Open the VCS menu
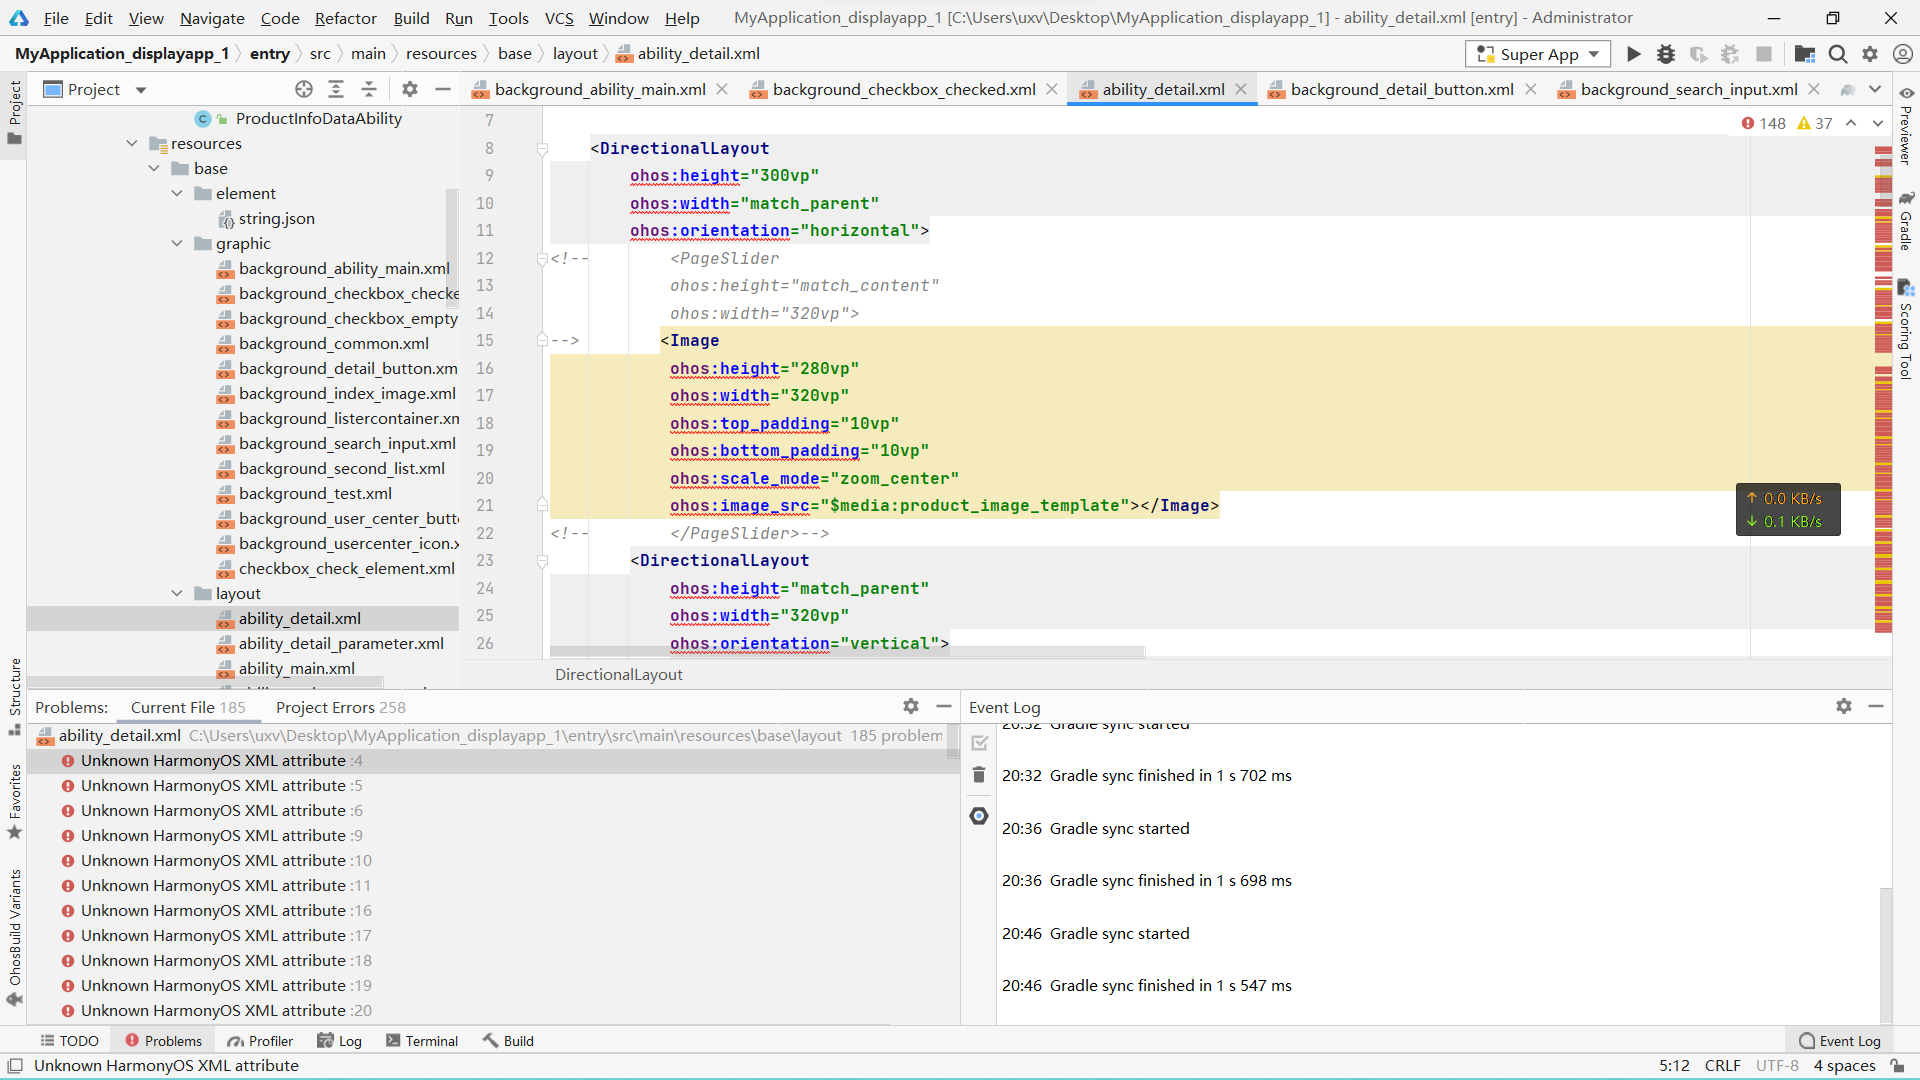The width and height of the screenshot is (1920, 1080). pyautogui.click(x=559, y=18)
